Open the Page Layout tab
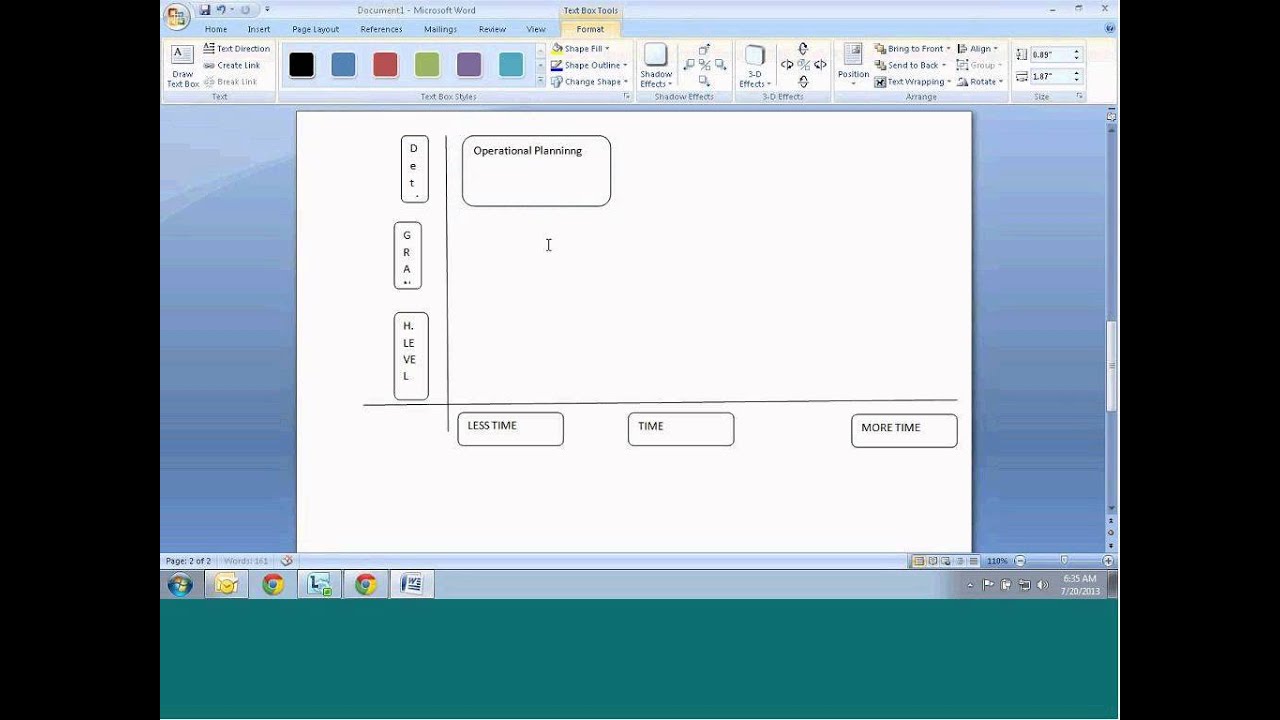 315,29
